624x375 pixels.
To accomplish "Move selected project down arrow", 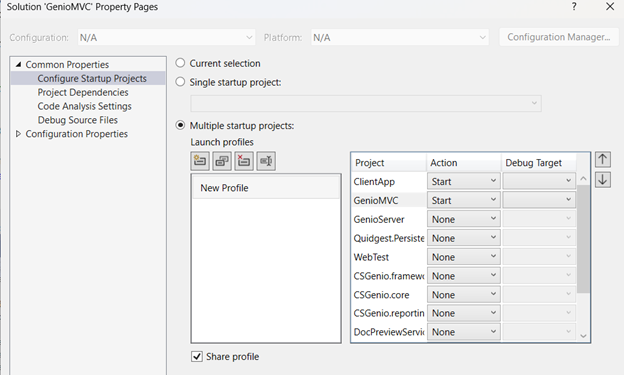I will click(x=603, y=180).
